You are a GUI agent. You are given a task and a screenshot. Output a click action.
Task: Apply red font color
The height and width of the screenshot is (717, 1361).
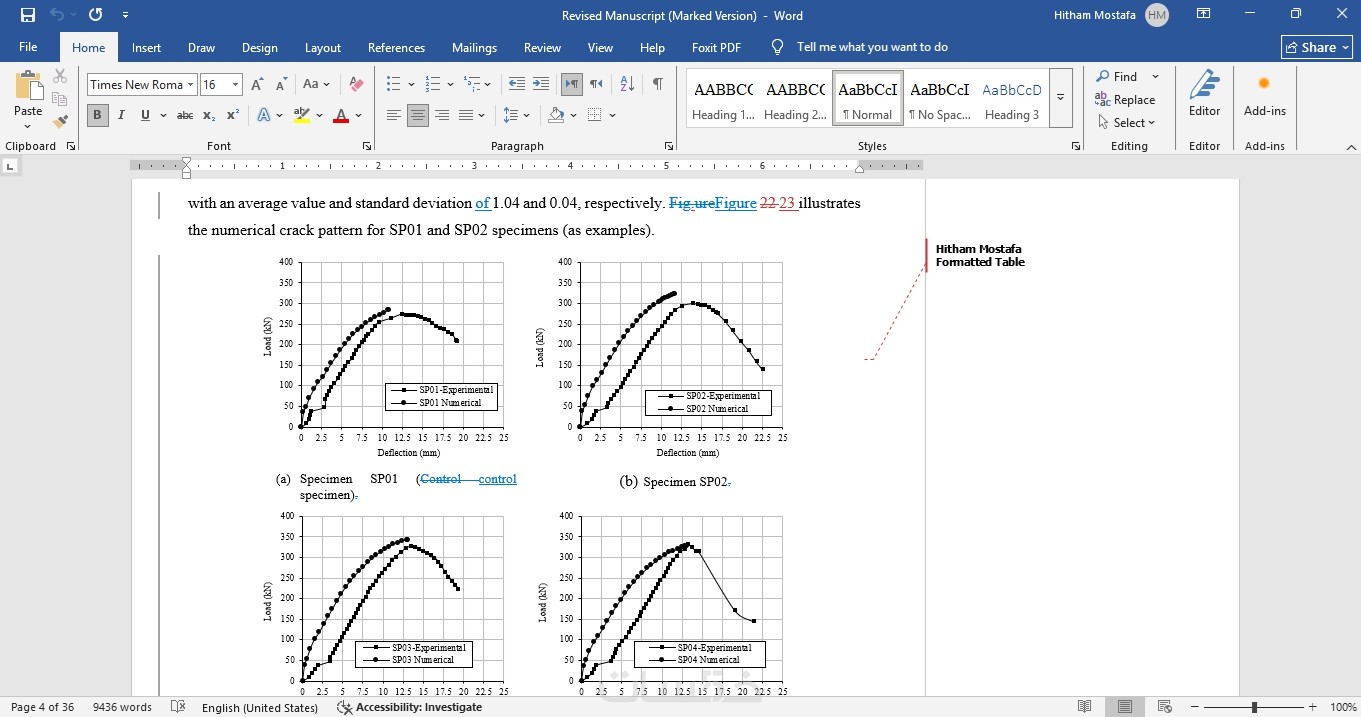click(x=341, y=116)
